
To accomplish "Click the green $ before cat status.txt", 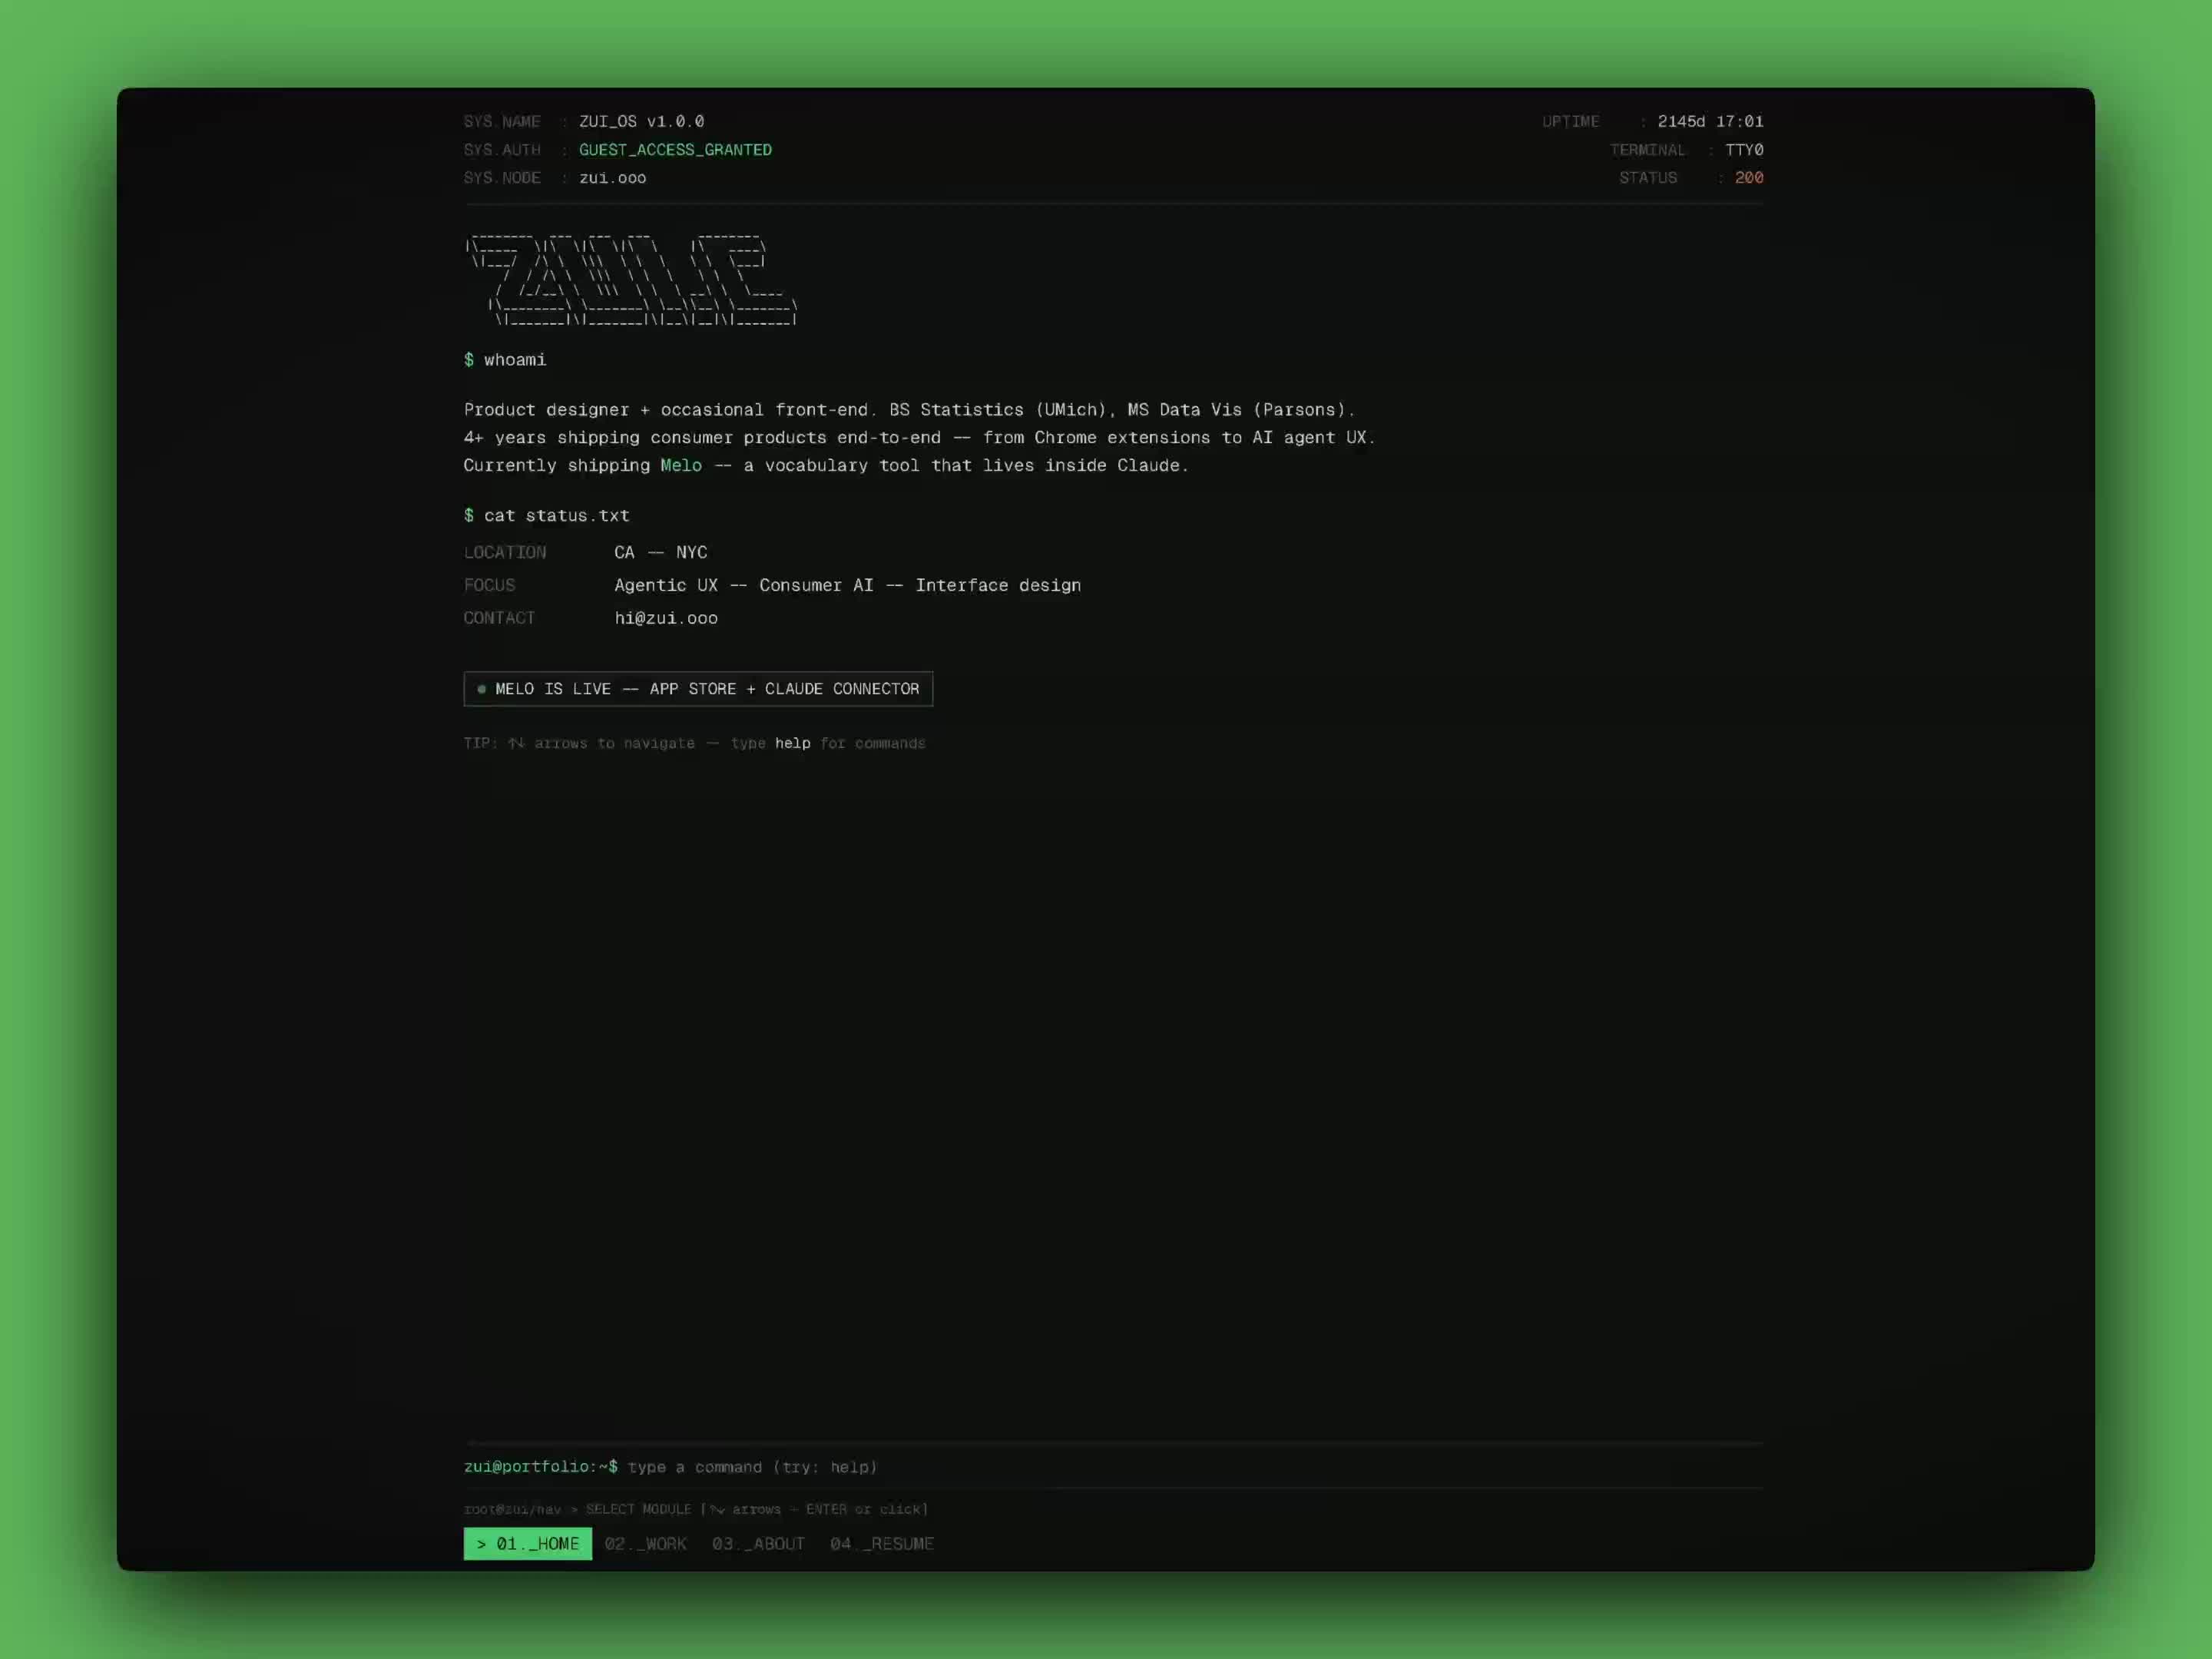I will (468, 515).
